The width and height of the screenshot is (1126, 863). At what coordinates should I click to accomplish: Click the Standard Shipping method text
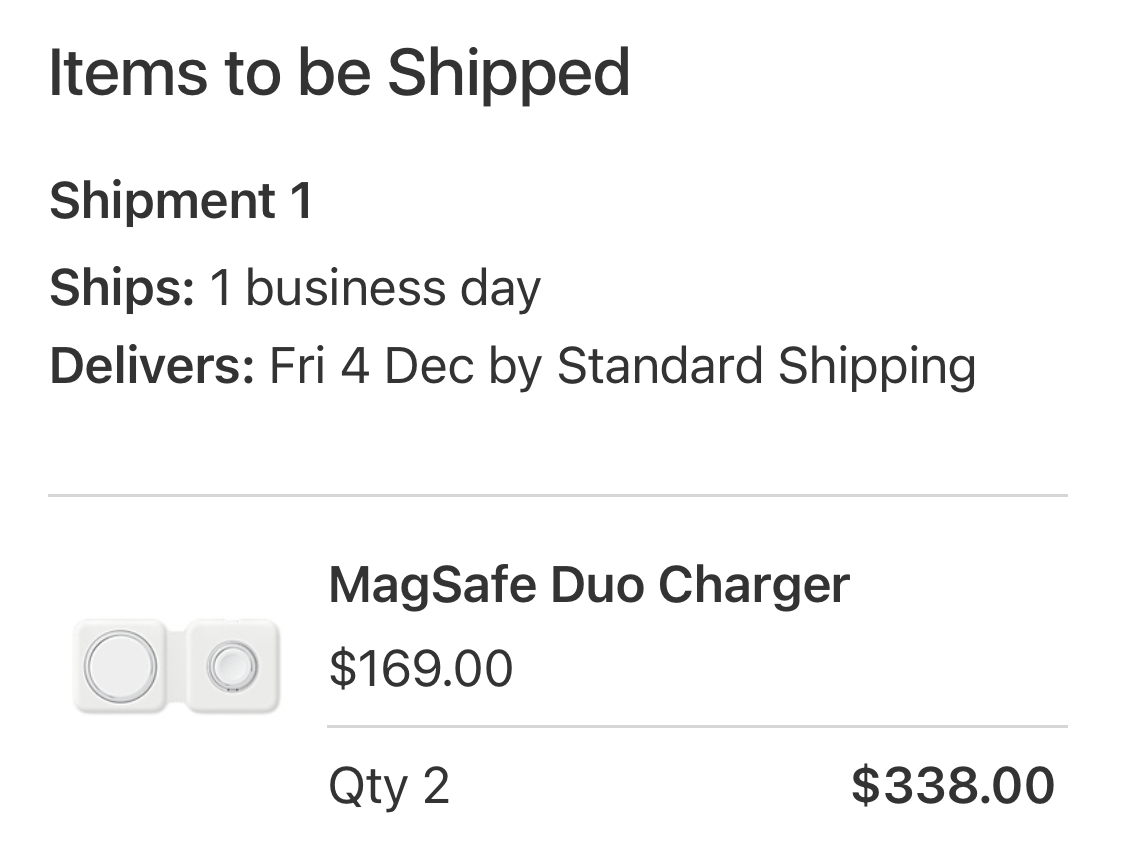coord(766,366)
